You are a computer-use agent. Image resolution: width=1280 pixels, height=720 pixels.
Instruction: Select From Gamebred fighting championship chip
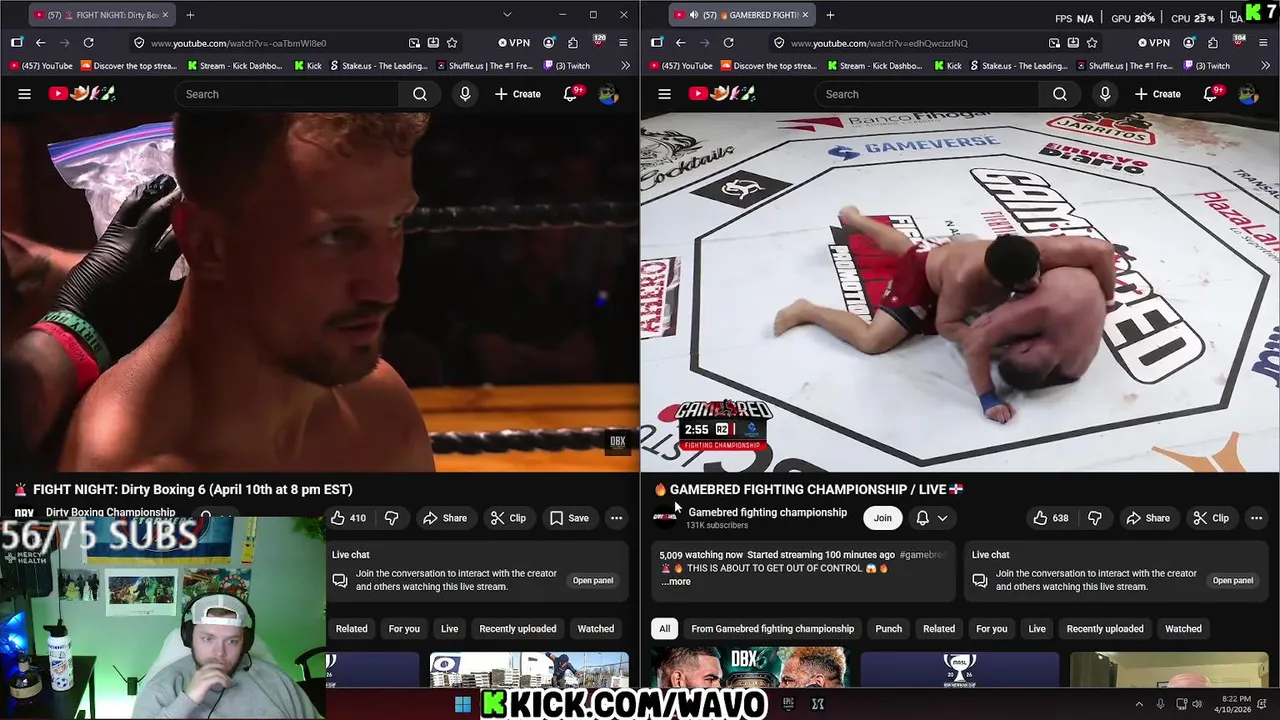click(773, 629)
